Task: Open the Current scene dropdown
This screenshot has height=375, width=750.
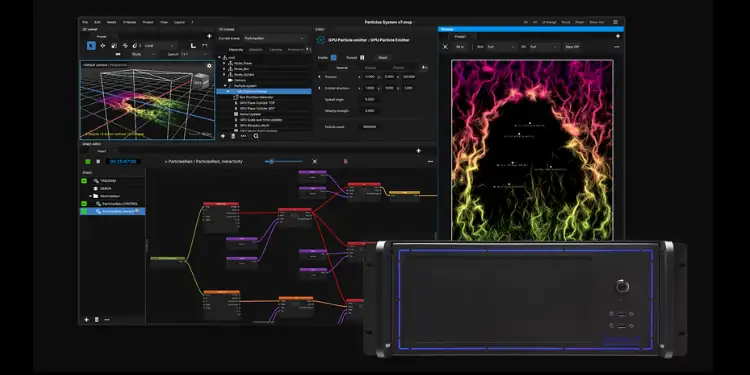Action: pyautogui.click(x=274, y=38)
